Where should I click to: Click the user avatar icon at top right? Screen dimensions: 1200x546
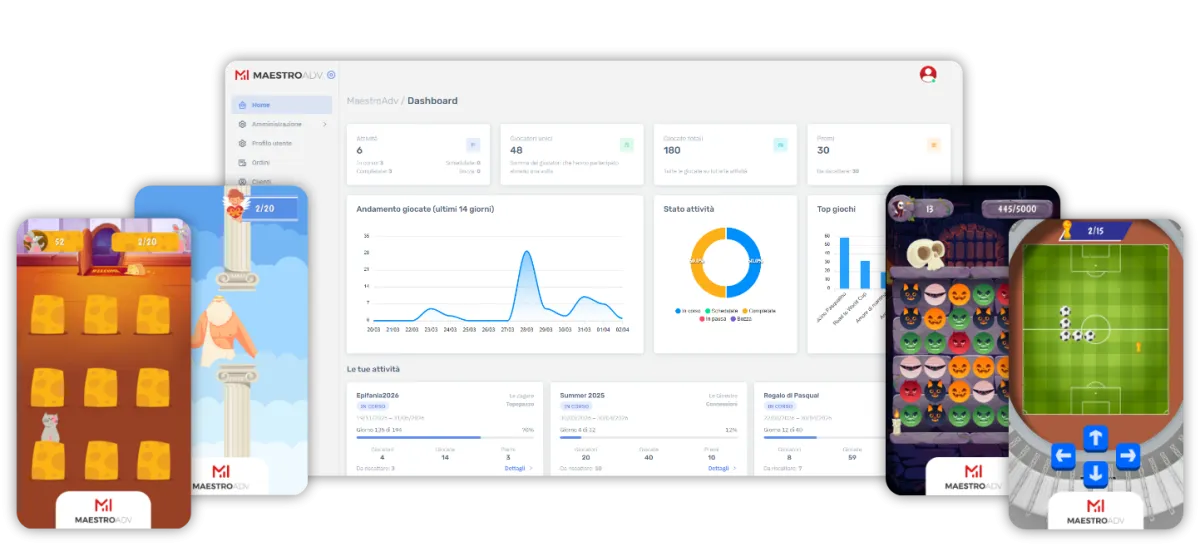pos(928,74)
